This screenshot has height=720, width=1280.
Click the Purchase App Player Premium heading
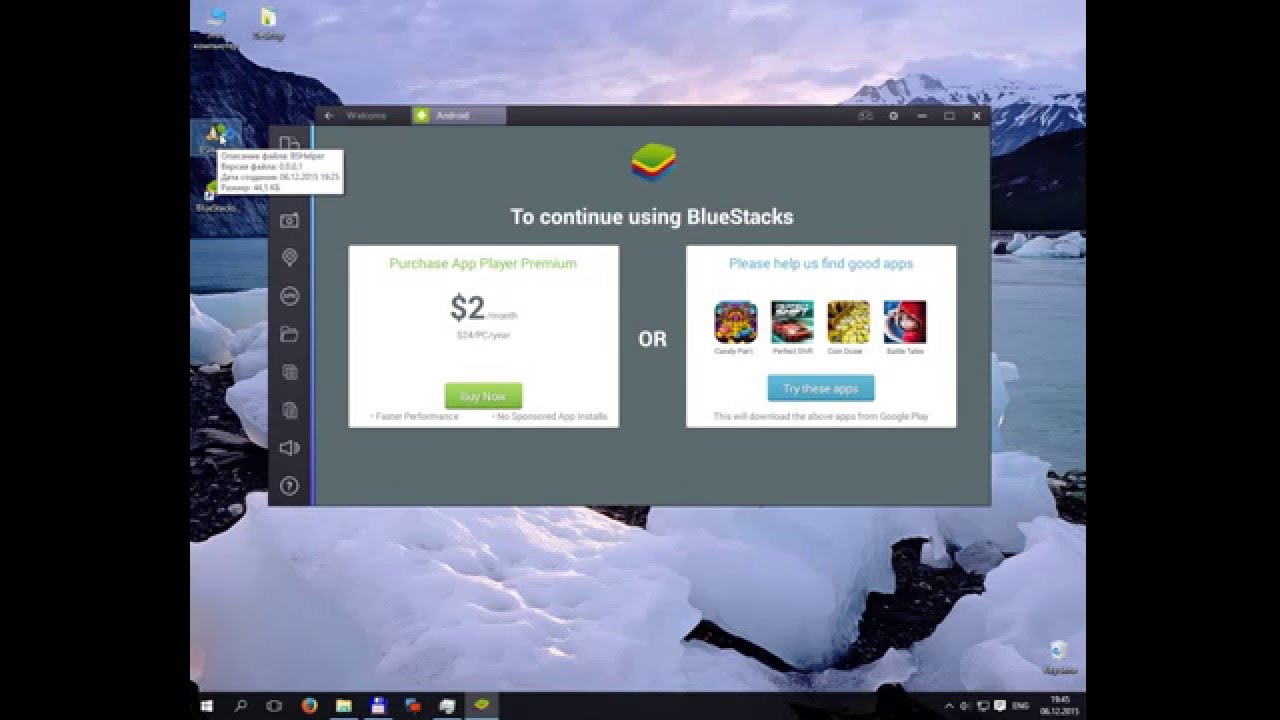[483, 264]
